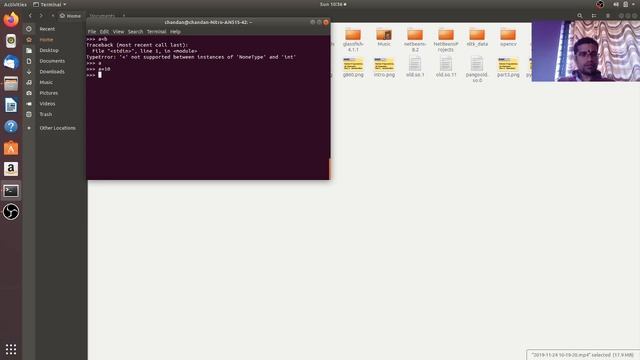
Task: Select Music folder in file grid
Action: click(x=384, y=38)
